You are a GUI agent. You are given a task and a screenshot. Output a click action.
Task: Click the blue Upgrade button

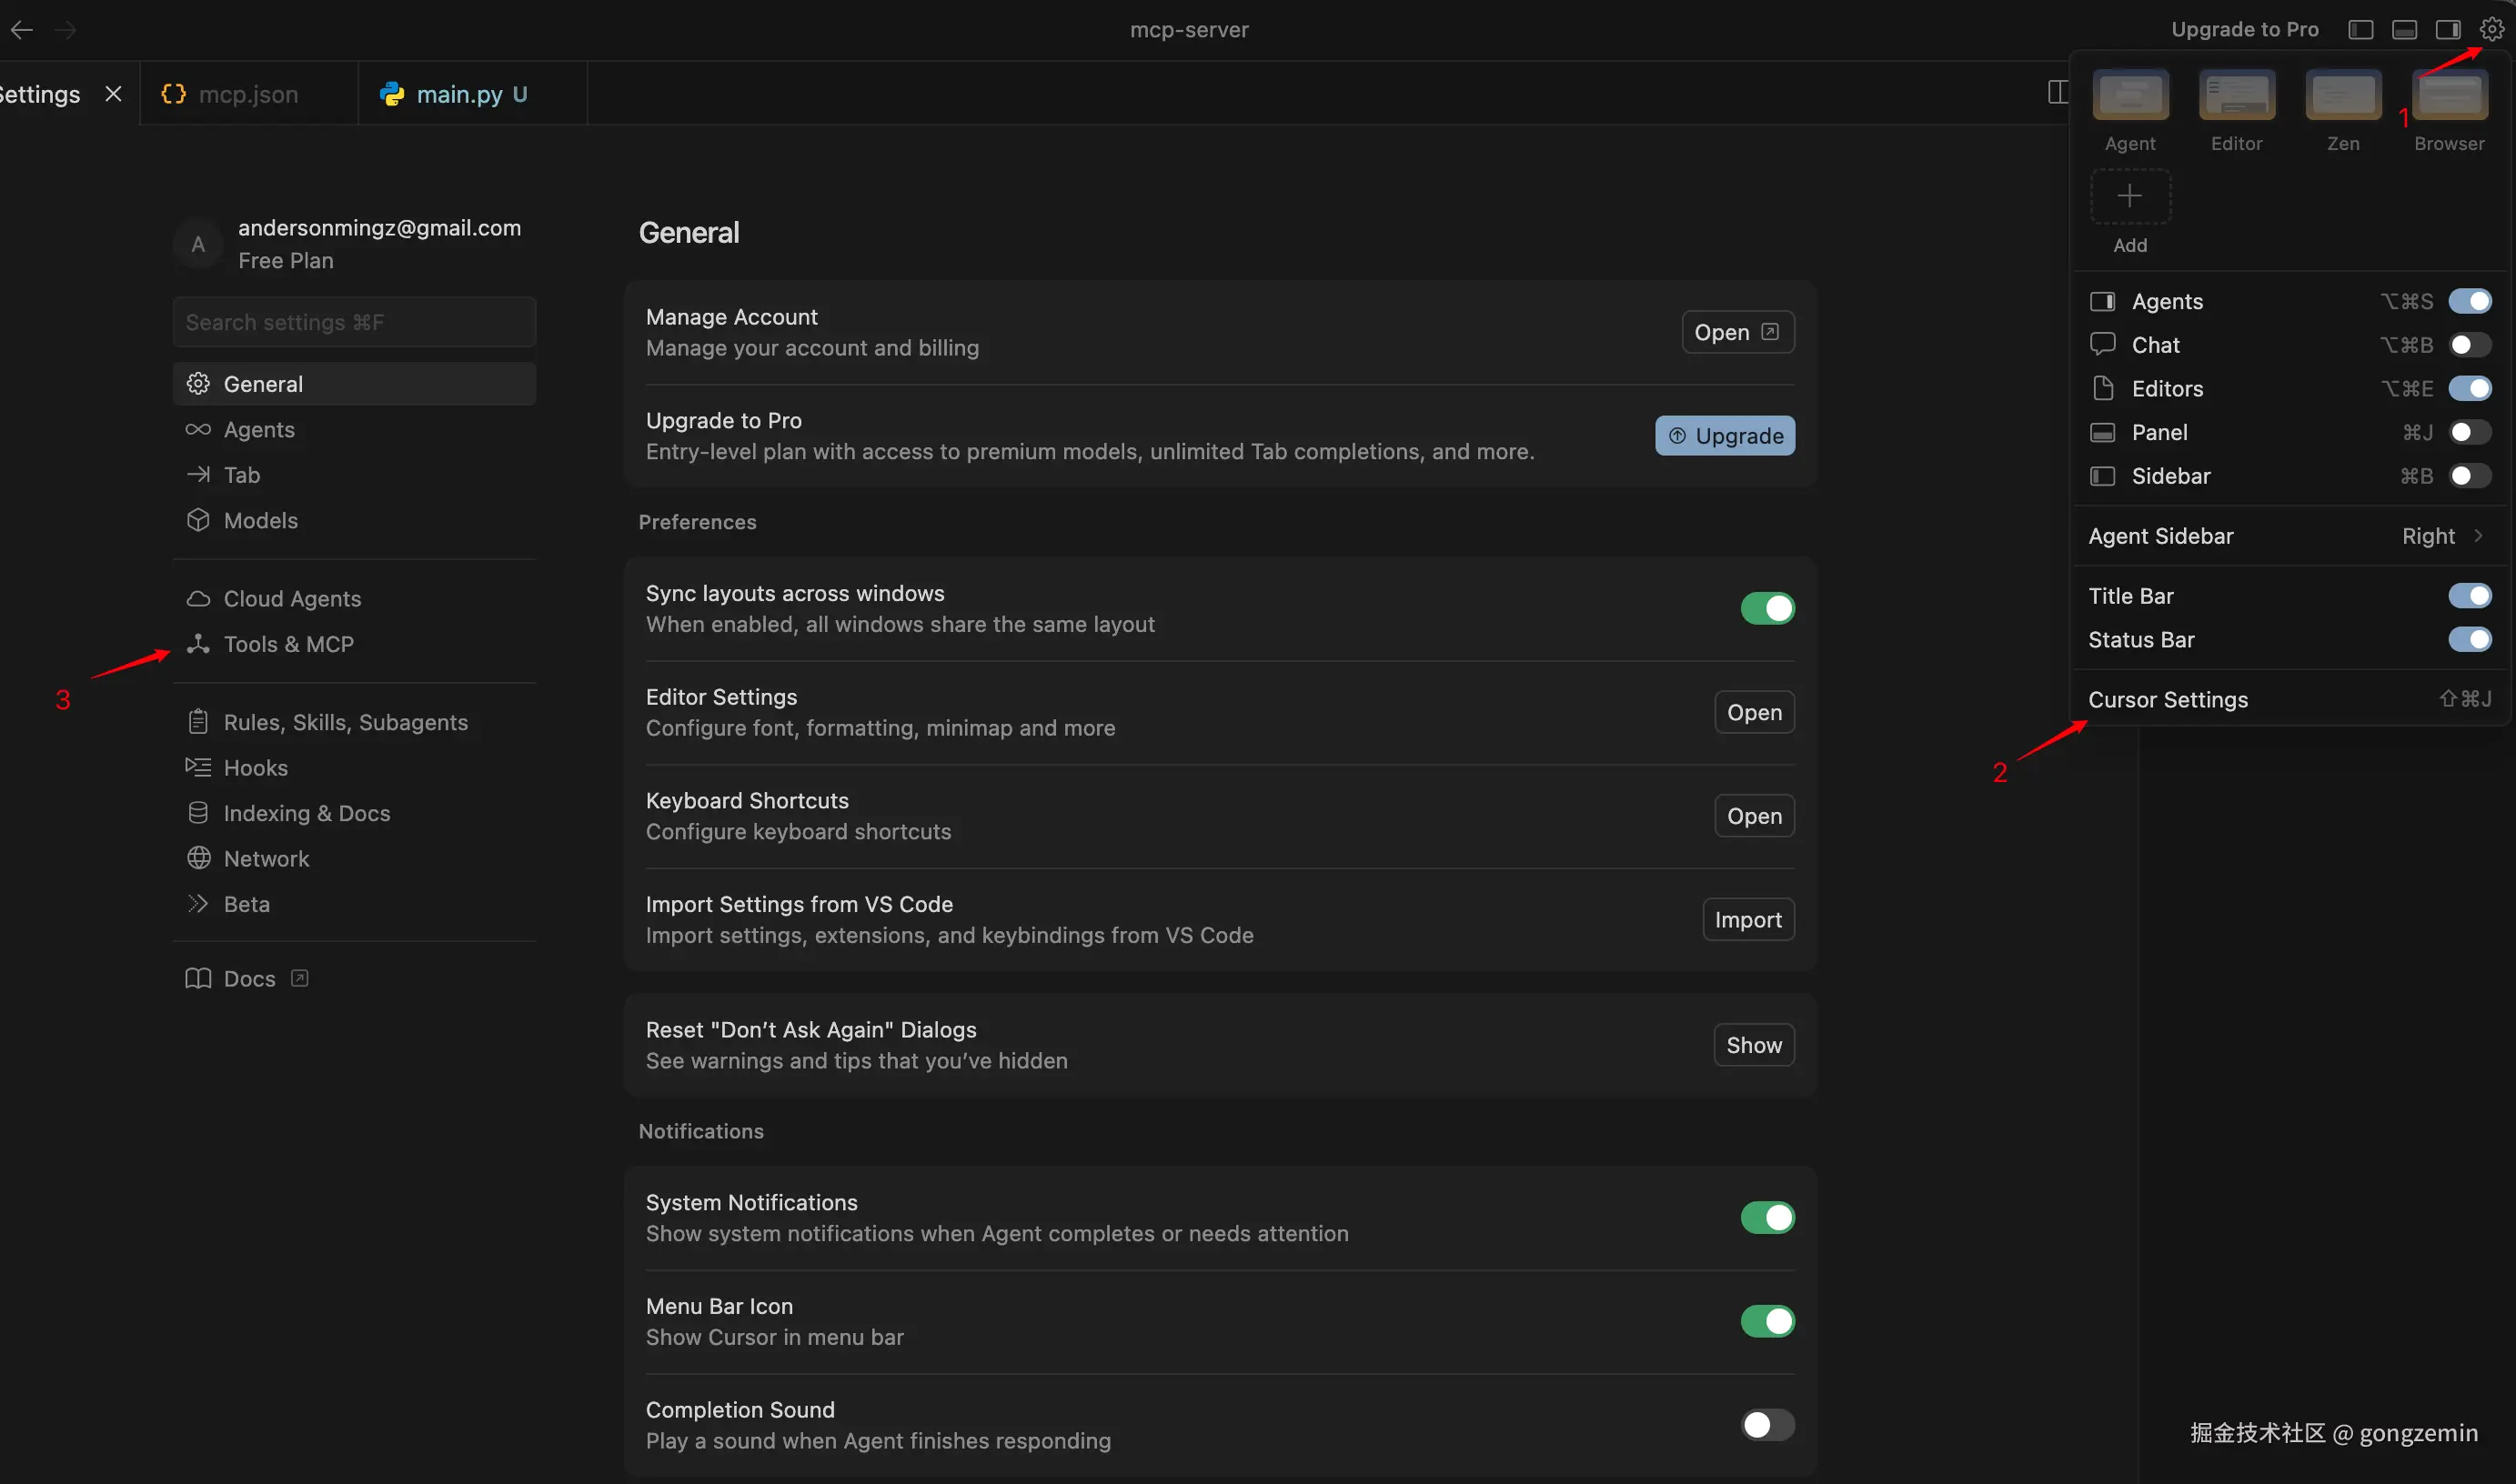1725,436
